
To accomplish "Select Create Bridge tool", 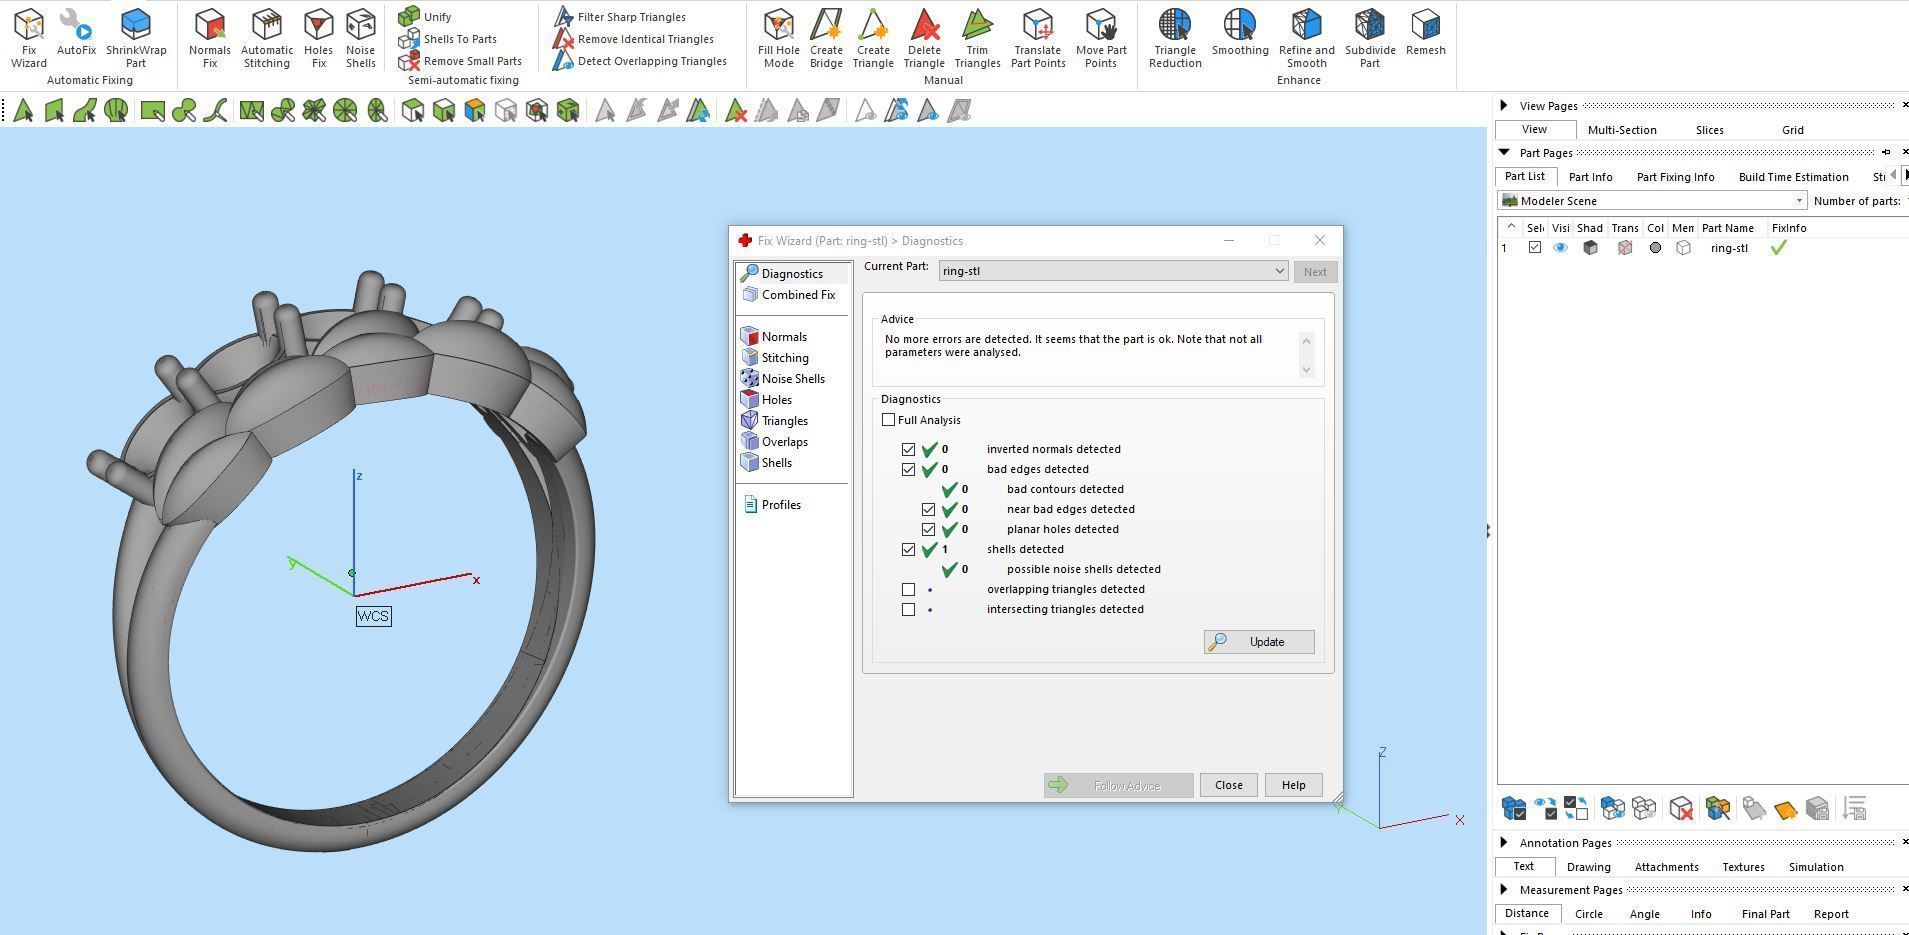I will 826,39.
